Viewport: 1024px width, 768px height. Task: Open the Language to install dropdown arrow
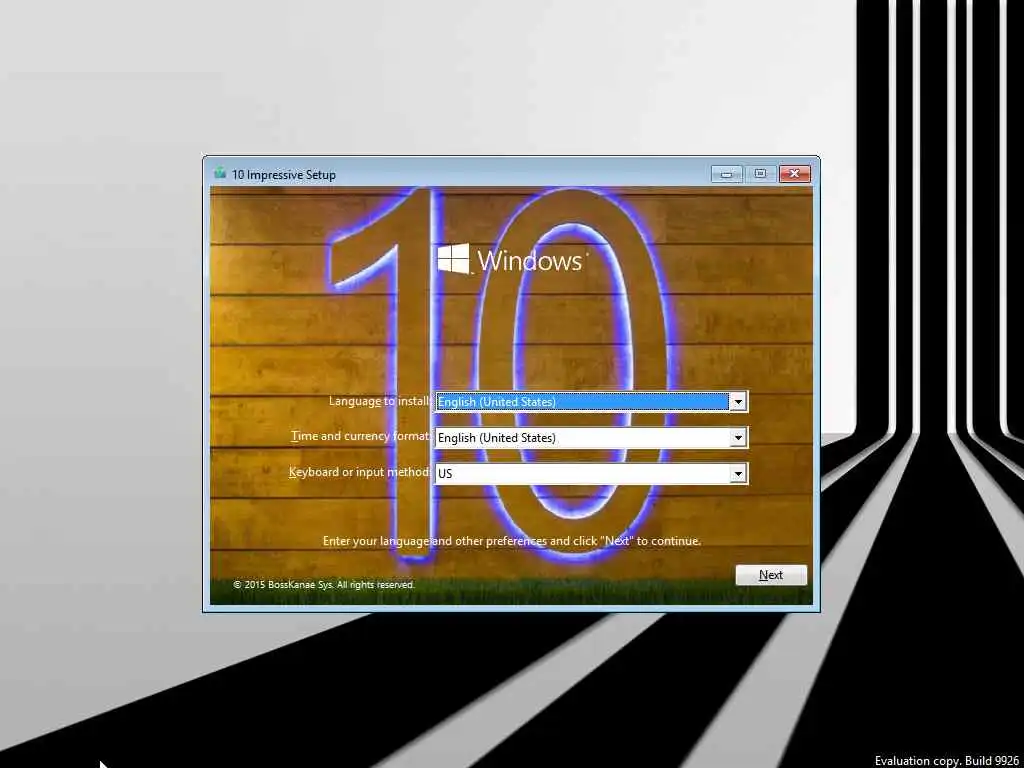click(738, 402)
